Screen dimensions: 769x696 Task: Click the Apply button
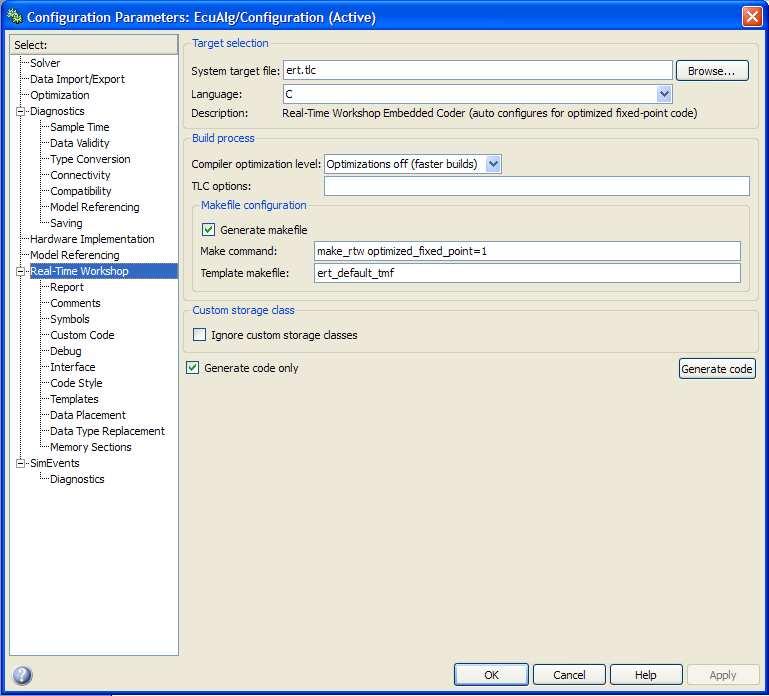pos(722,675)
